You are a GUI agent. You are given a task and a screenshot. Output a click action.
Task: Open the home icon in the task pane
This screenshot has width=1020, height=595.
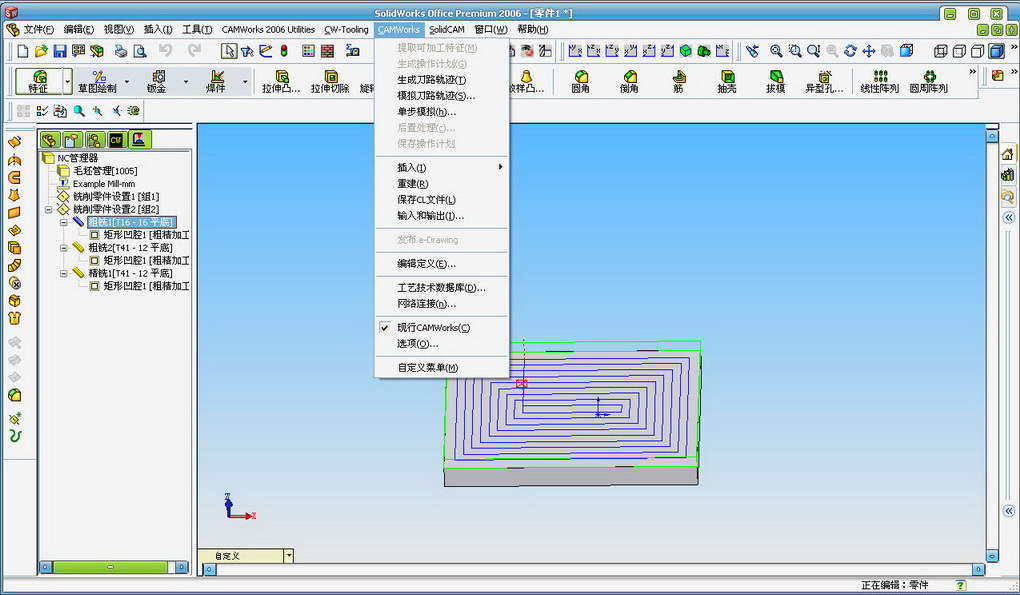coord(1008,154)
